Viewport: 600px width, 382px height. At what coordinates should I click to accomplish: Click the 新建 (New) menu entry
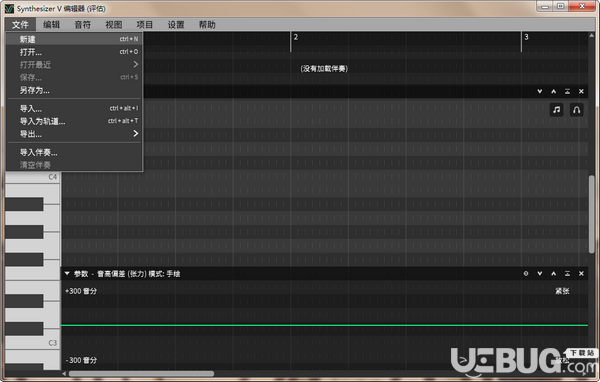[74, 39]
